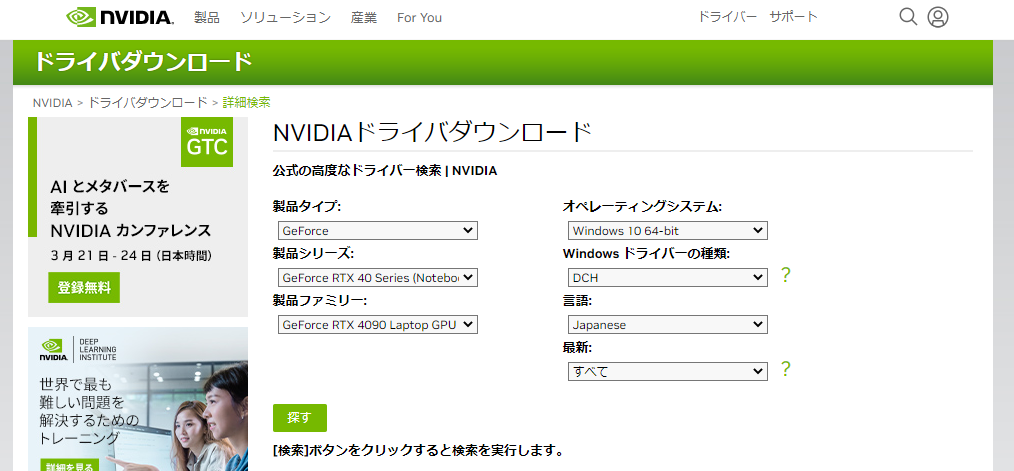Expand the Japanese language dropdown
Image resolution: width=1014 pixels, height=471 pixels.
[668, 324]
